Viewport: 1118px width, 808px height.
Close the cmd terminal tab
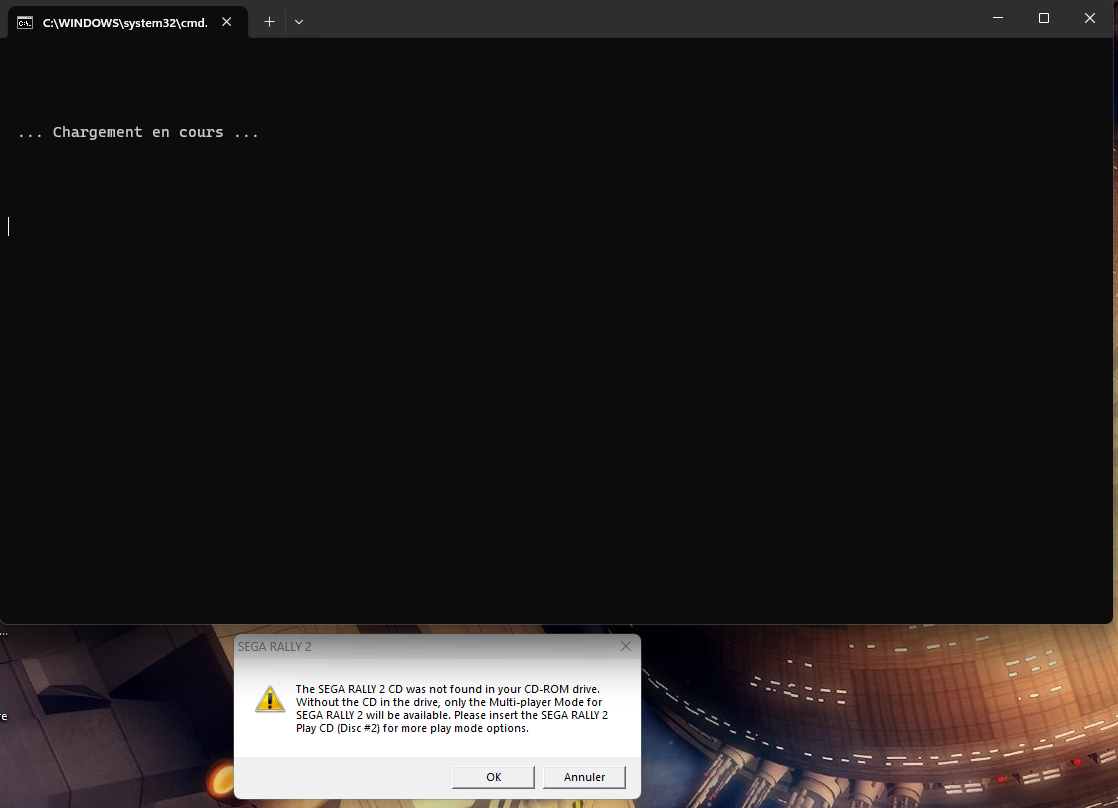227,22
